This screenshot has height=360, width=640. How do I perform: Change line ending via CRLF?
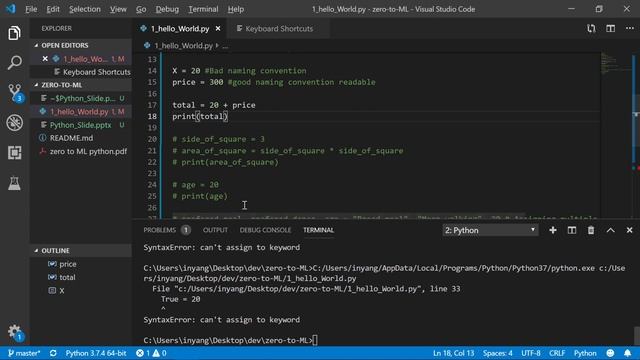click(557, 353)
